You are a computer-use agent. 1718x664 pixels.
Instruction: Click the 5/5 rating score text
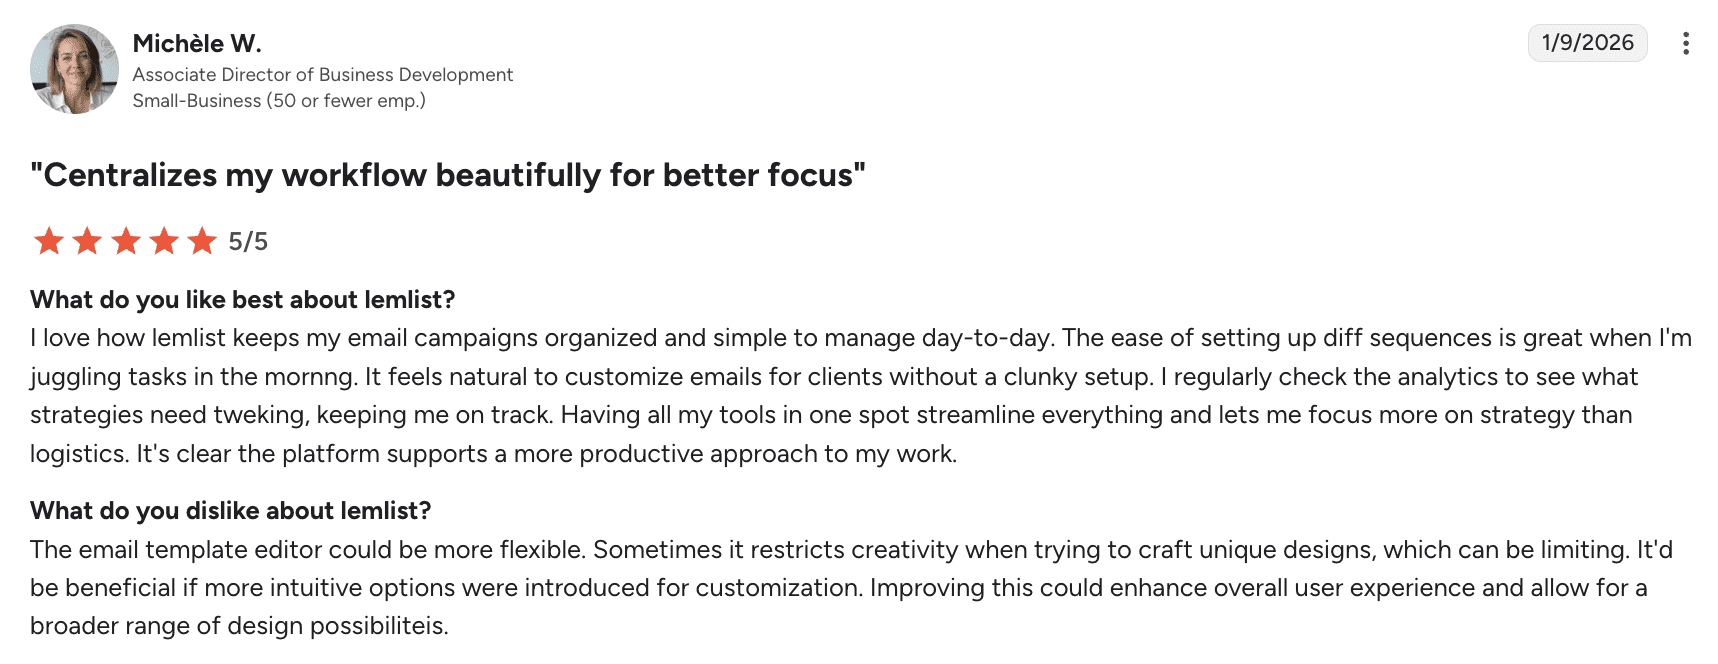click(x=248, y=242)
